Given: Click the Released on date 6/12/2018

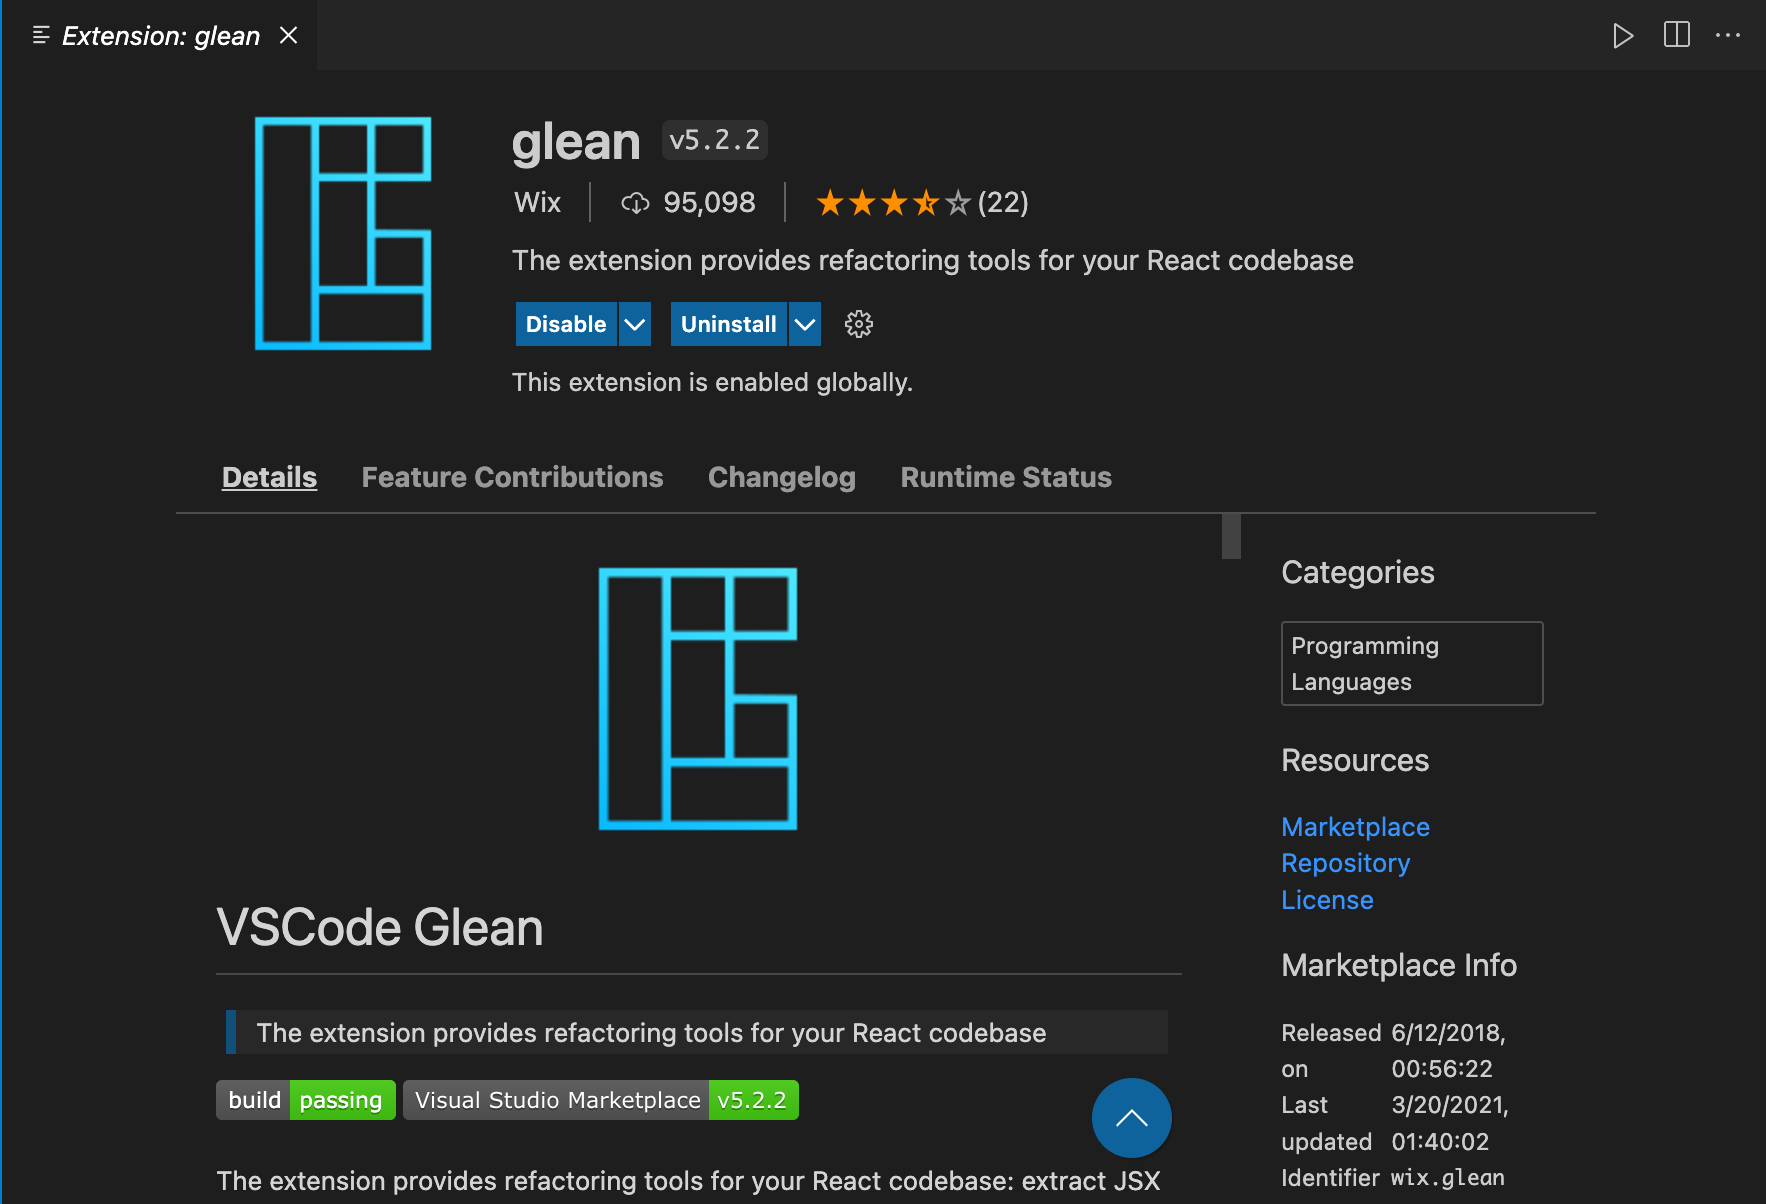Looking at the screenshot, I should 1449,1050.
